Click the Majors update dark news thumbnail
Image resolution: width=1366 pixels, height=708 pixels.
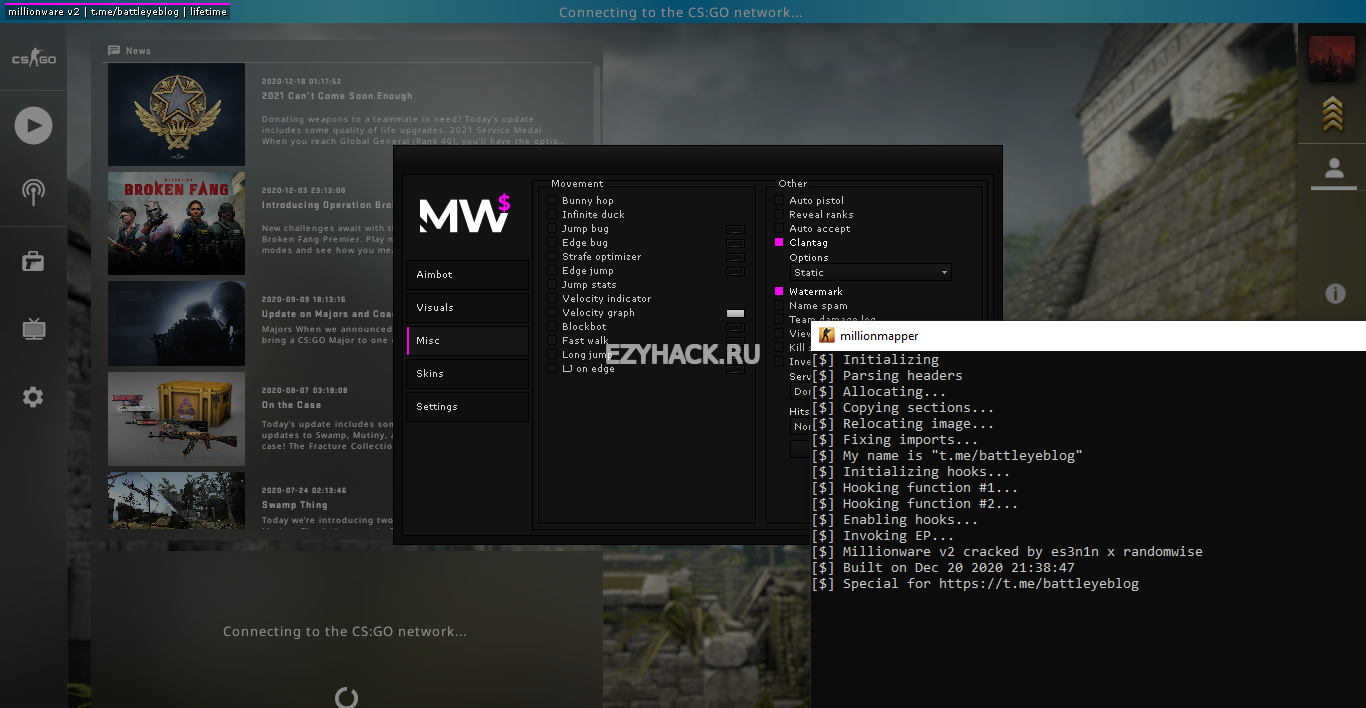tap(176, 323)
